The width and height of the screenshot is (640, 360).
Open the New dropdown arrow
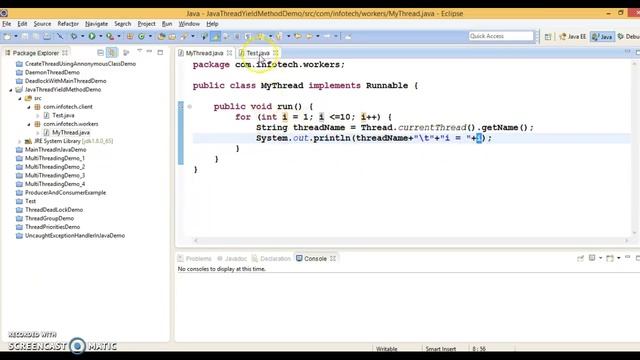pyautogui.click(x=16, y=37)
